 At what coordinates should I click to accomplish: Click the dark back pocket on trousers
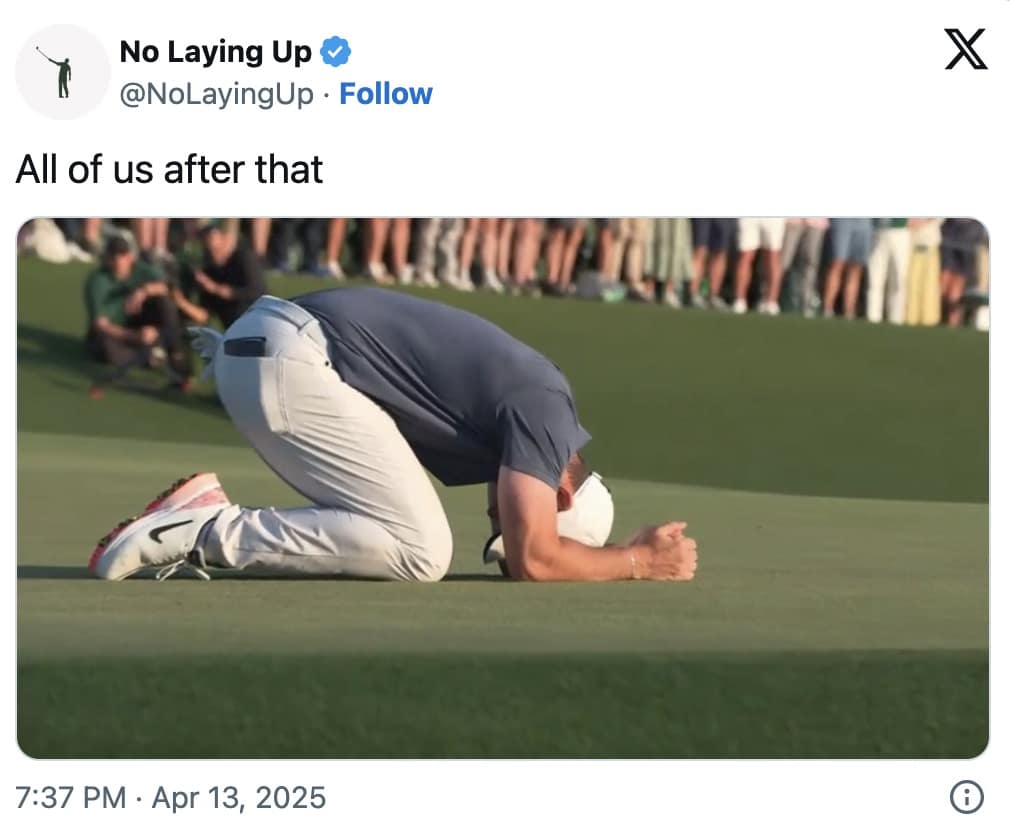(x=245, y=346)
